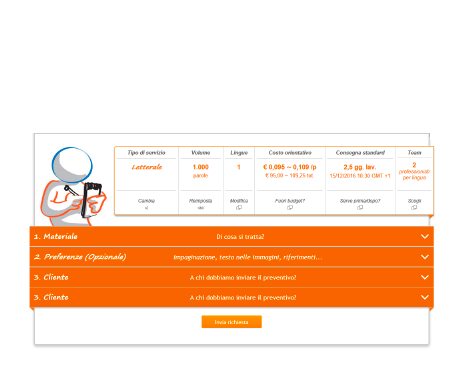Click the Fuori budget? link
The width and height of the screenshot is (460, 373).
[290, 201]
